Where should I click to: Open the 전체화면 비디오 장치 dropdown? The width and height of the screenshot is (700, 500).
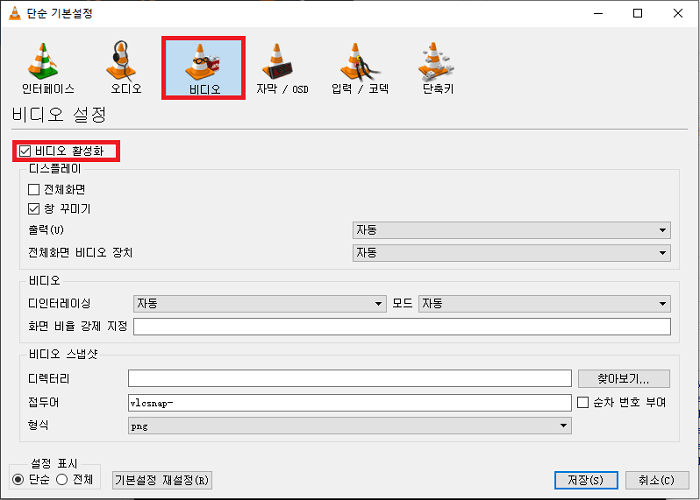click(x=511, y=253)
